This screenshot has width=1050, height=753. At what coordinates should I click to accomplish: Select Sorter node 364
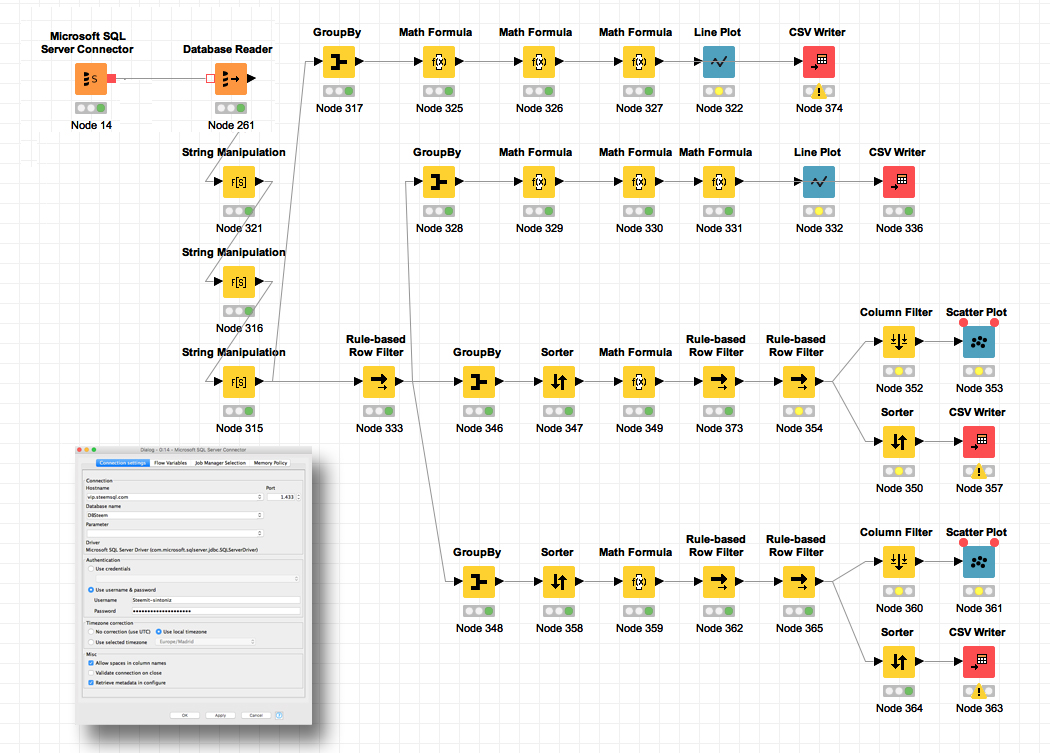(x=899, y=662)
